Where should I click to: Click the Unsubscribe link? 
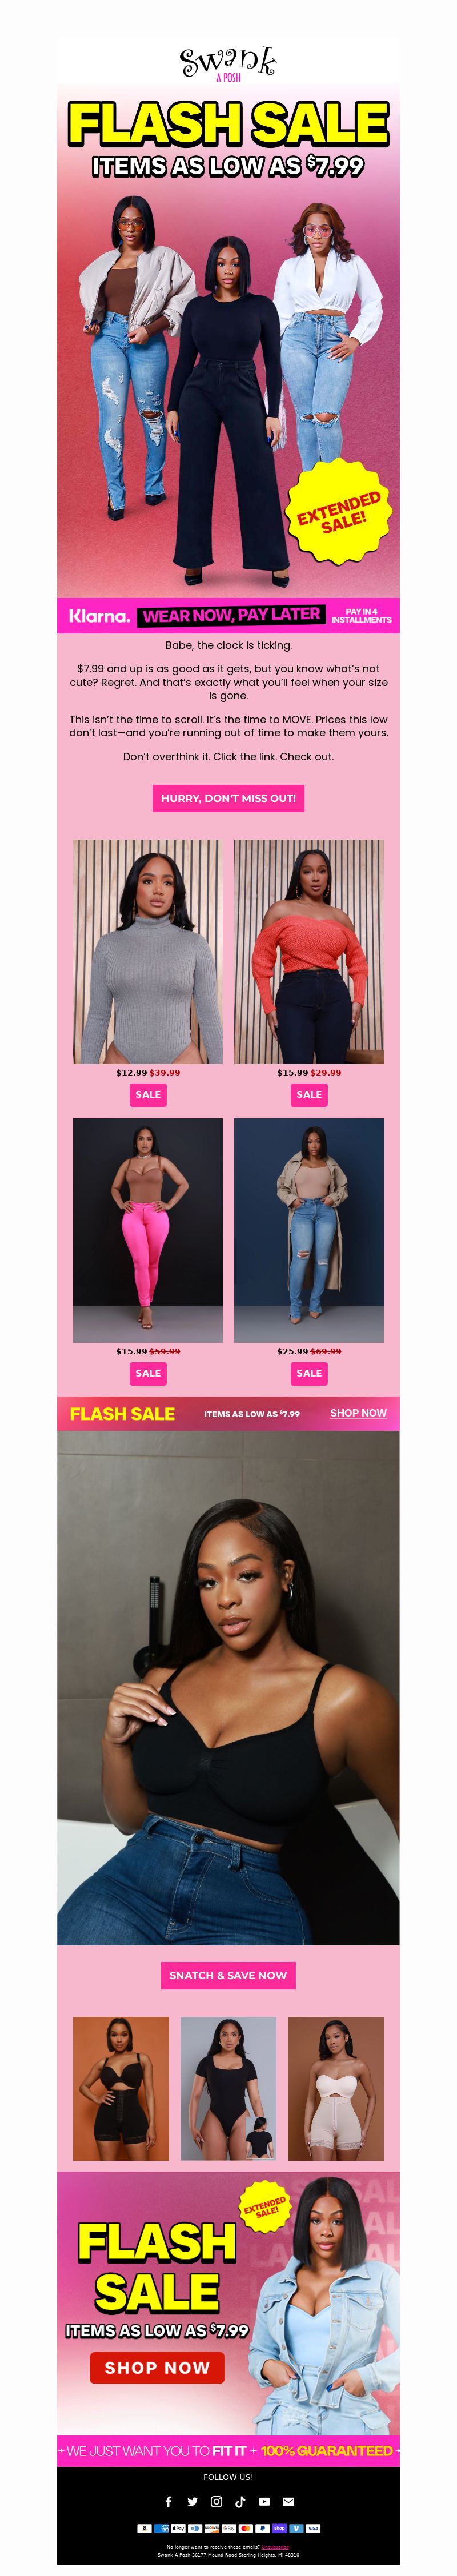pyautogui.click(x=275, y=2547)
